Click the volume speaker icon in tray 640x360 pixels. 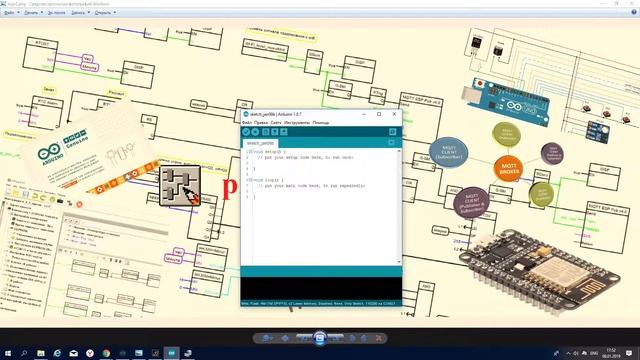576,353
